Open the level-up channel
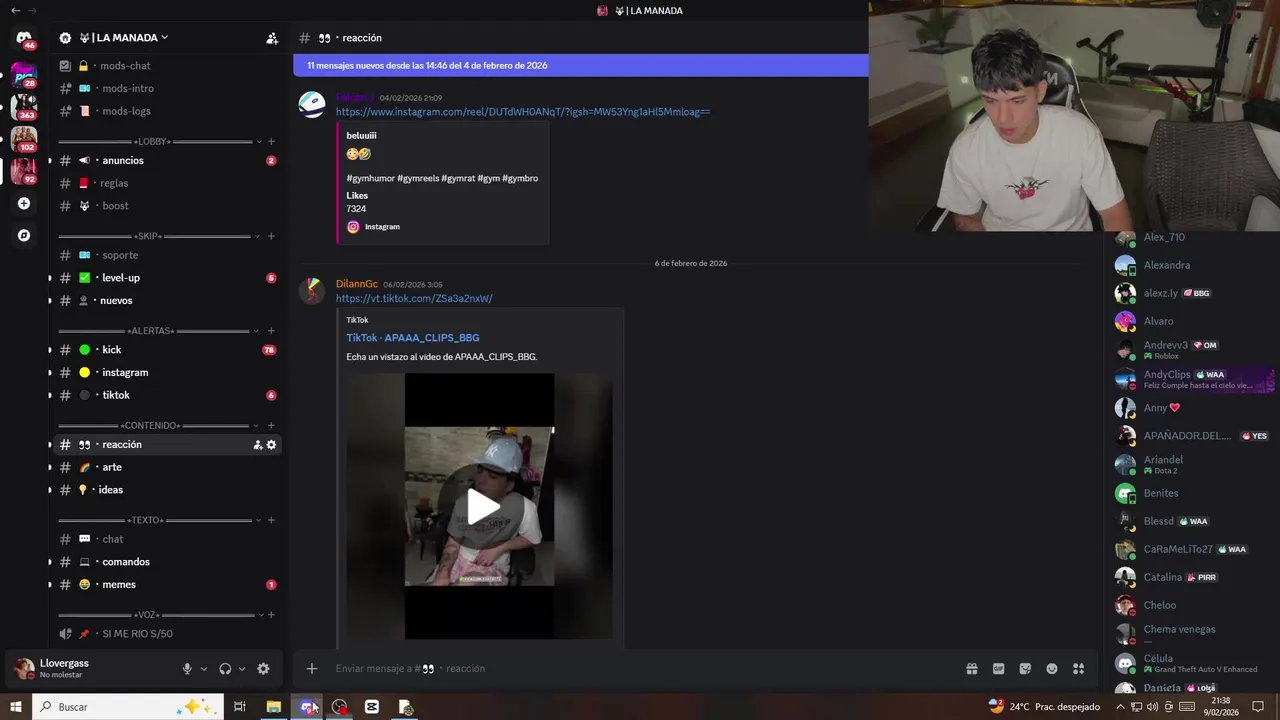 [167, 278]
